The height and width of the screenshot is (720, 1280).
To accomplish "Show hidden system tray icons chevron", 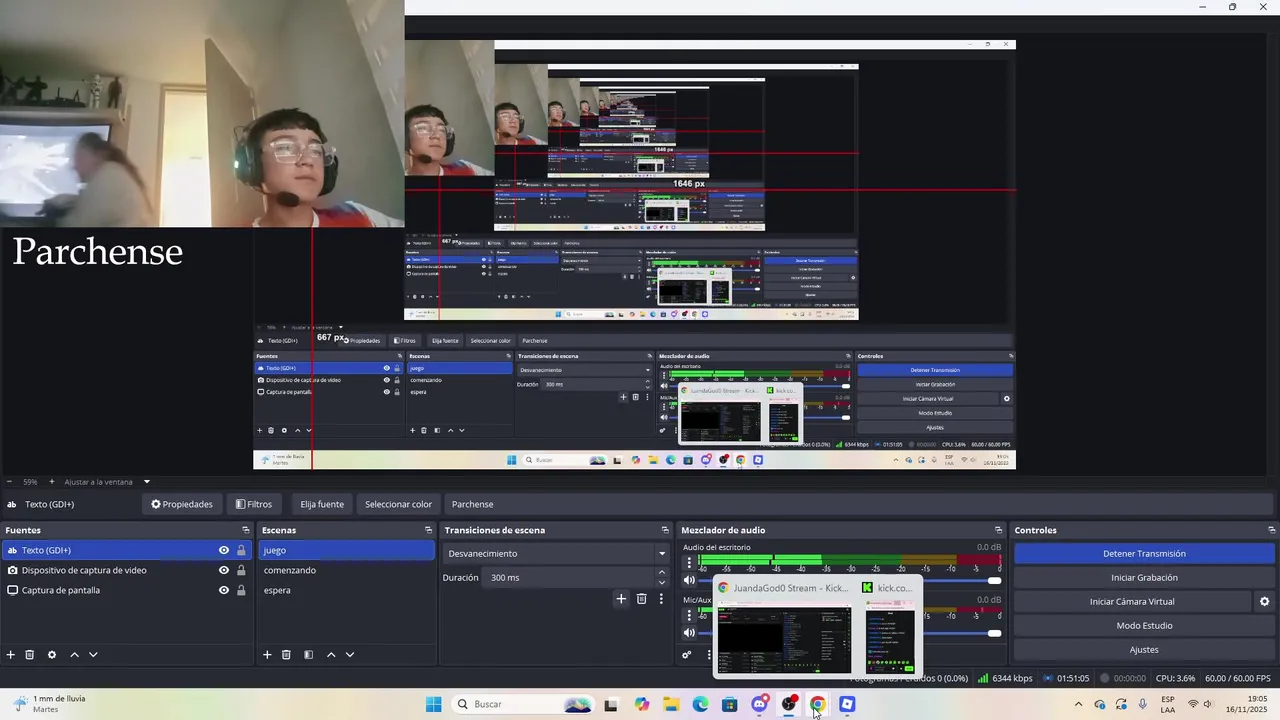I will (x=1078, y=704).
